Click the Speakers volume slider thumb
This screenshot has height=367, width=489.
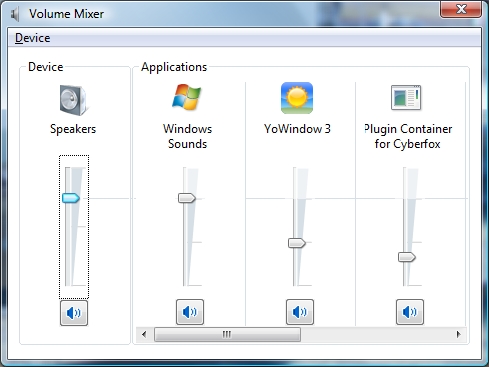click(71, 198)
